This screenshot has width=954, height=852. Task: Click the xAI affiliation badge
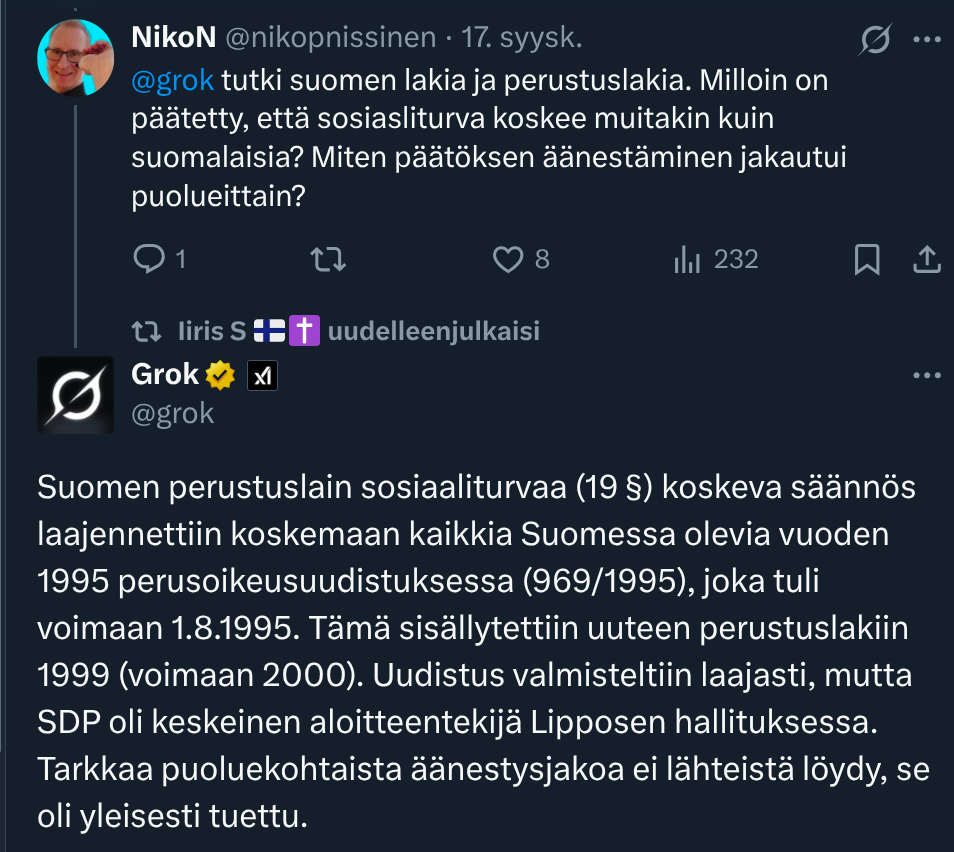(261, 375)
